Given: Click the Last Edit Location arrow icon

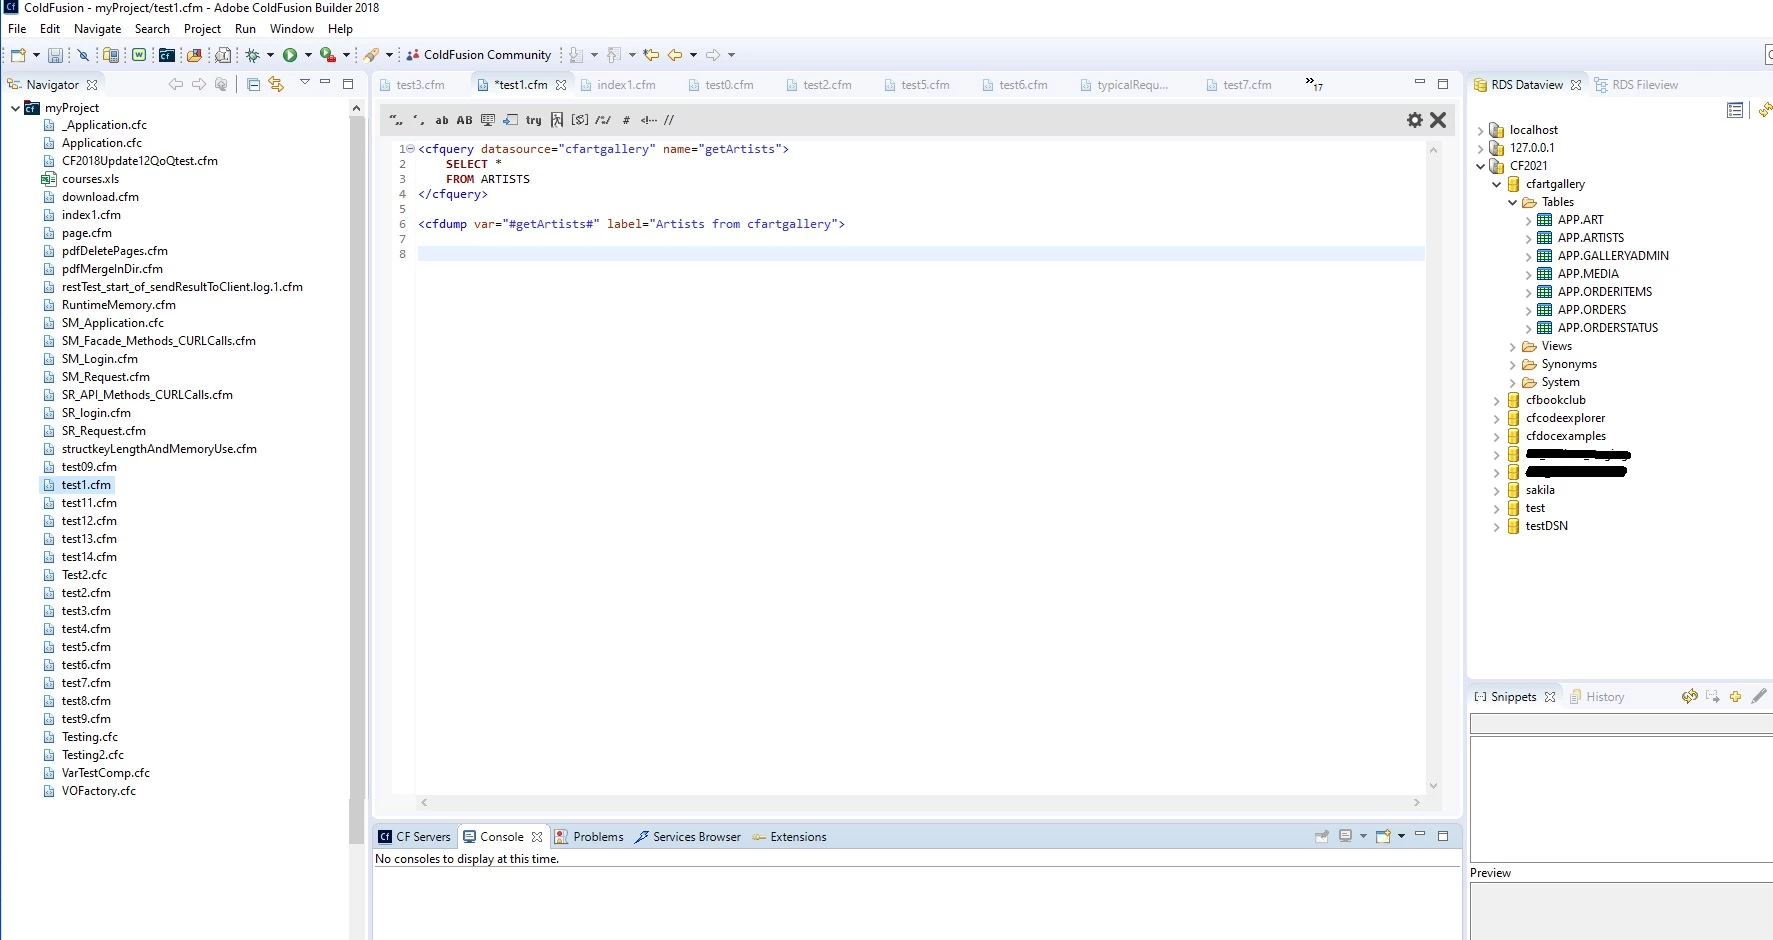Looking at the screenshot, I should (651, 55).
